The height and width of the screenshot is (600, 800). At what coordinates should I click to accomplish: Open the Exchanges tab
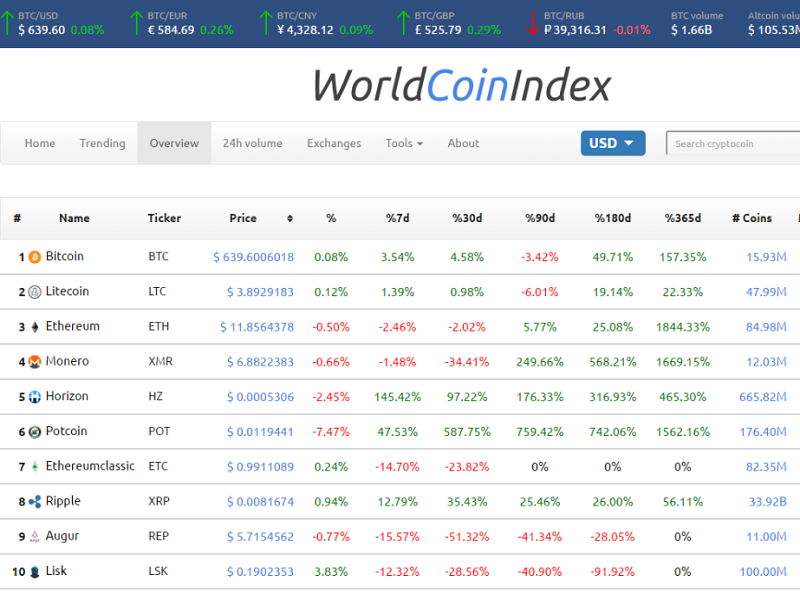334,143
